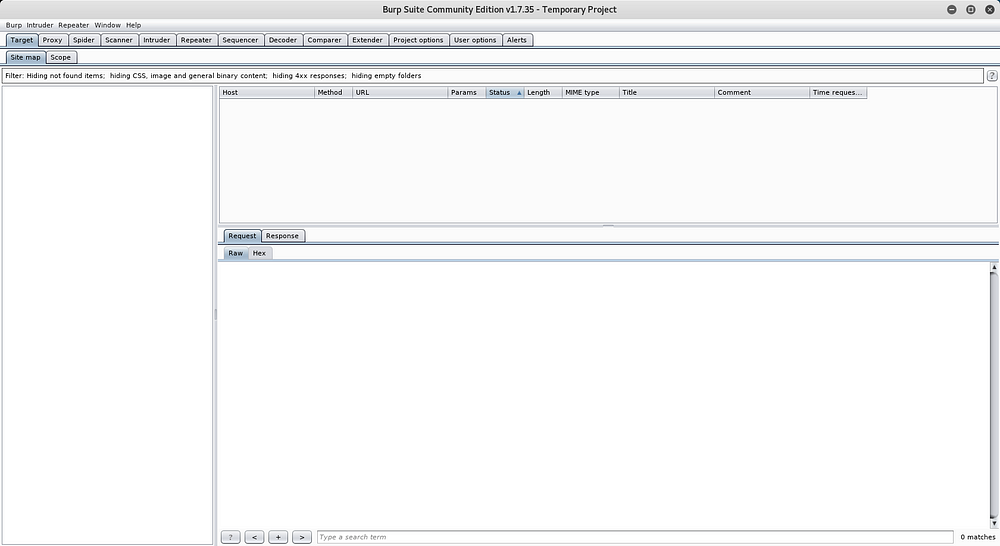The image size is (1000, 546).
Task: Switch to the Proxy tab
Action: tap(52, 40)
